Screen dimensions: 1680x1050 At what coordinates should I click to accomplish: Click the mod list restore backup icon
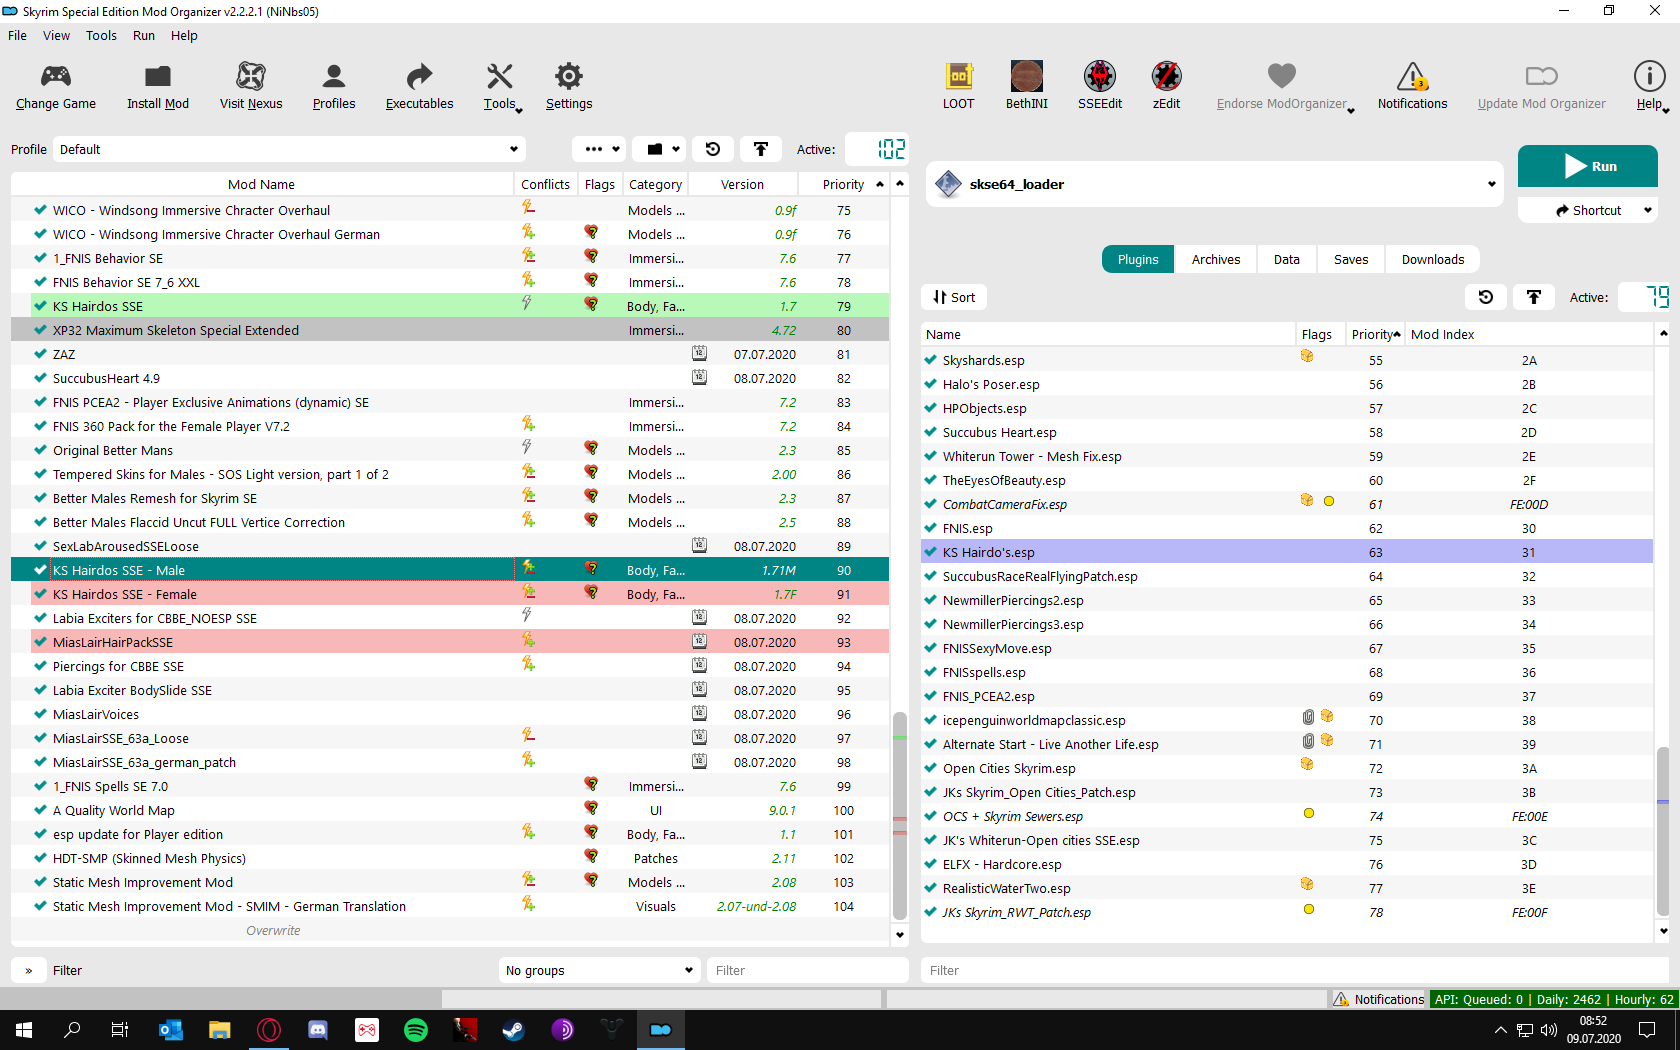click(x=713, y=149)
